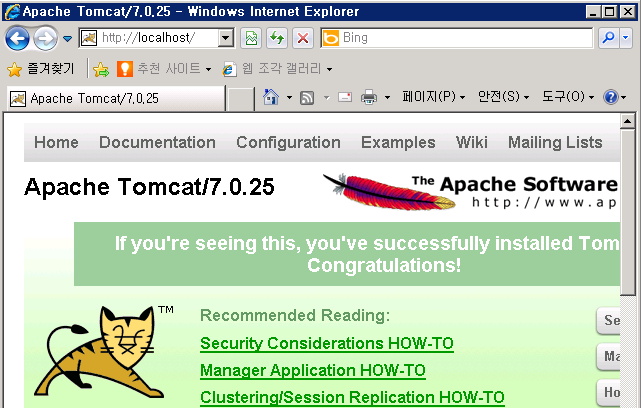Click the Read Mail envelope icon
Screen dimensions: 641x408
pos(345,97)
